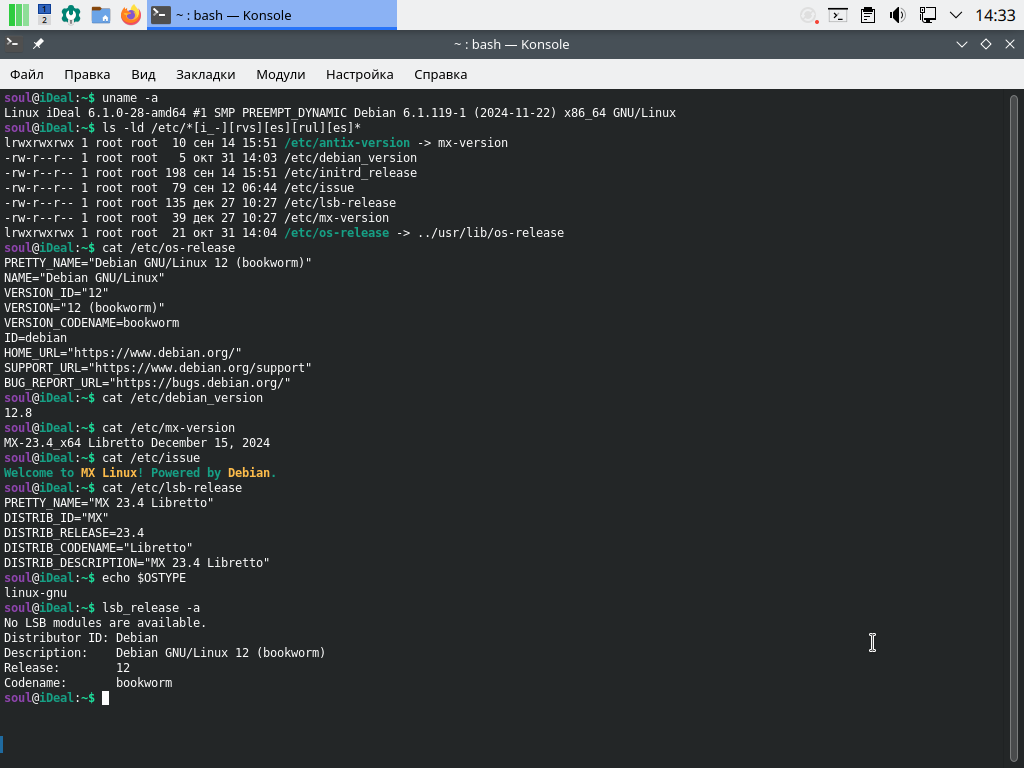The image size is (1024, 768).
Task: Minimize the Konsole window
Action: pyautogui.click(x=961, y=44)
